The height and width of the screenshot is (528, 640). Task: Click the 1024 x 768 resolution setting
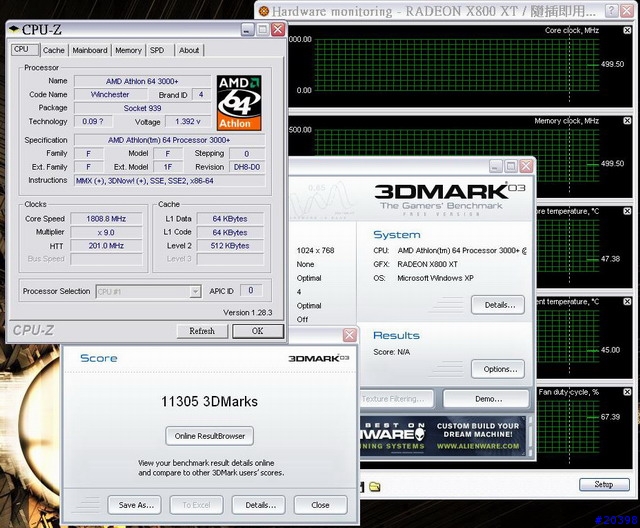click(x=316, y=251)
